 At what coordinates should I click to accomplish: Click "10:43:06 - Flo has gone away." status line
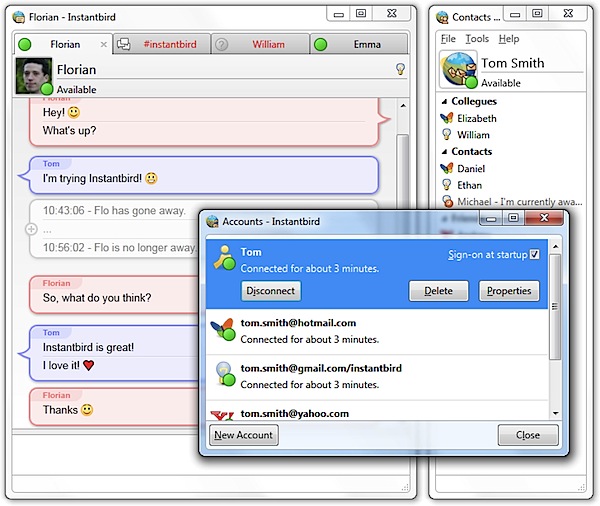[114, 211]
